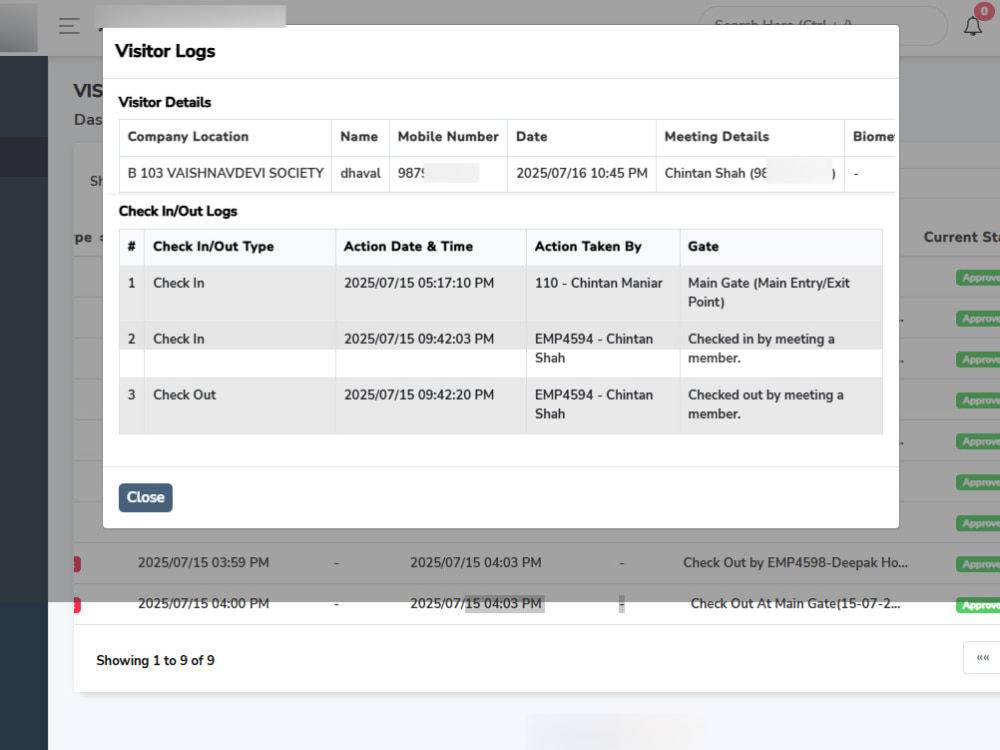Click the Visitor Details heading
Image resolution: width=1000 pixels, height=750 pixels.
point(165,103)
